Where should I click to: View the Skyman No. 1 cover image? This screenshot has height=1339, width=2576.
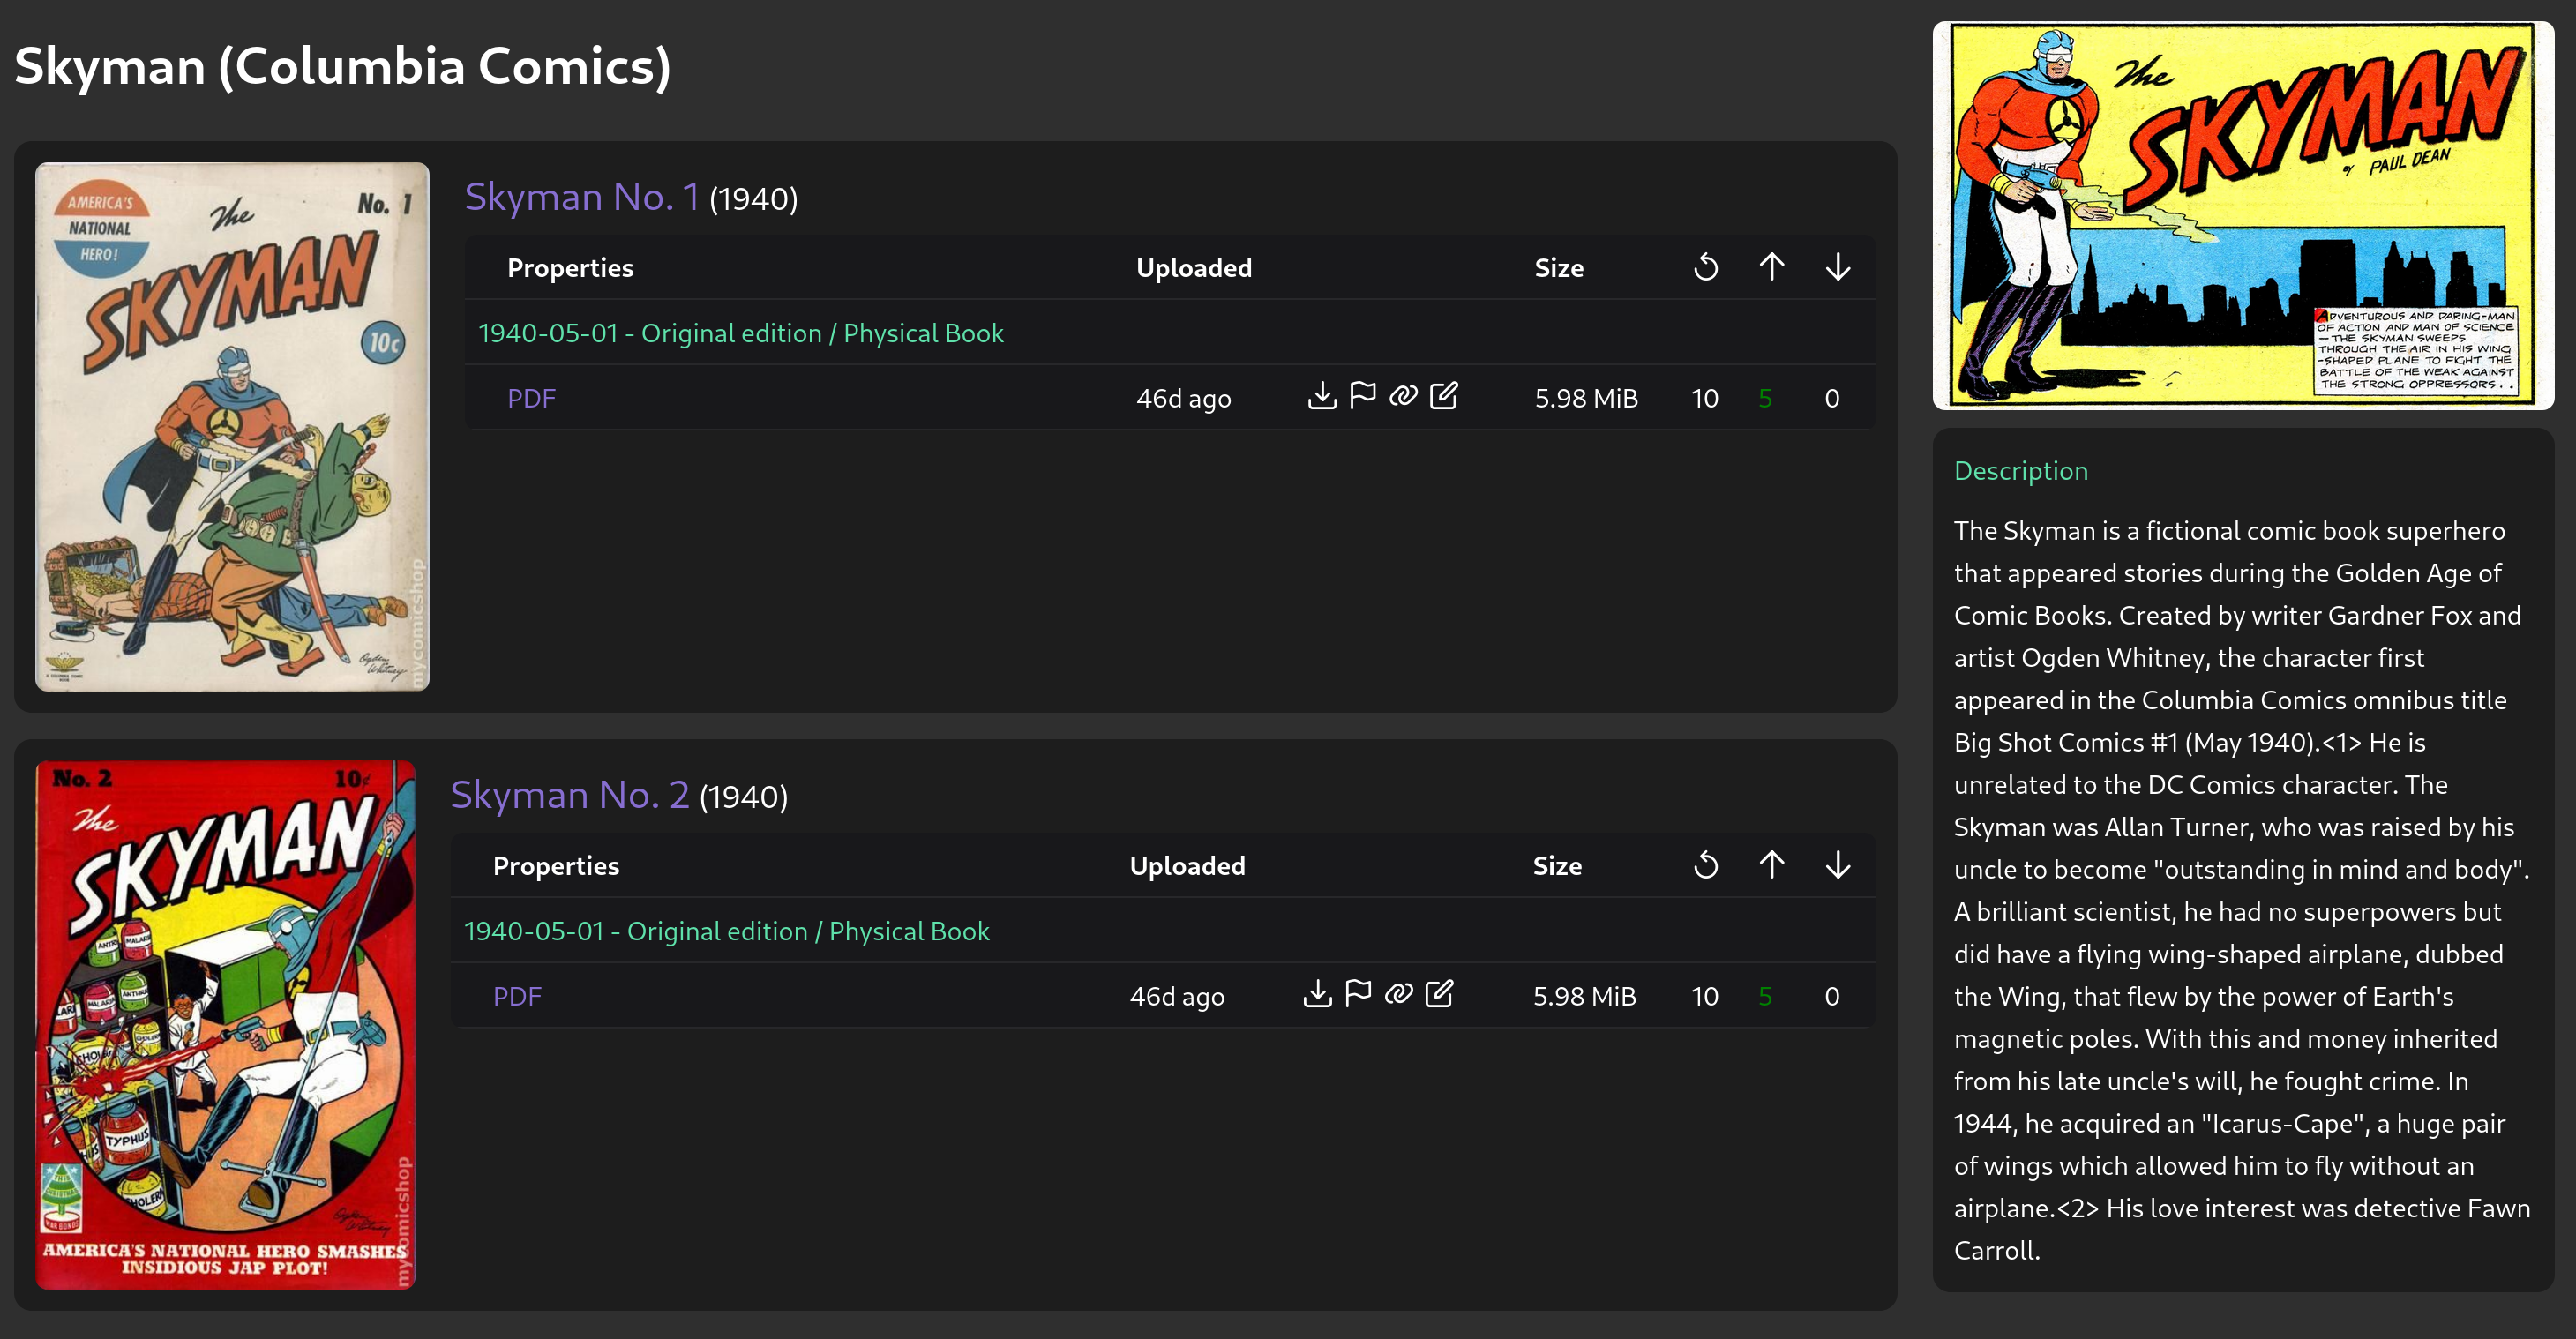pos(232,427)
